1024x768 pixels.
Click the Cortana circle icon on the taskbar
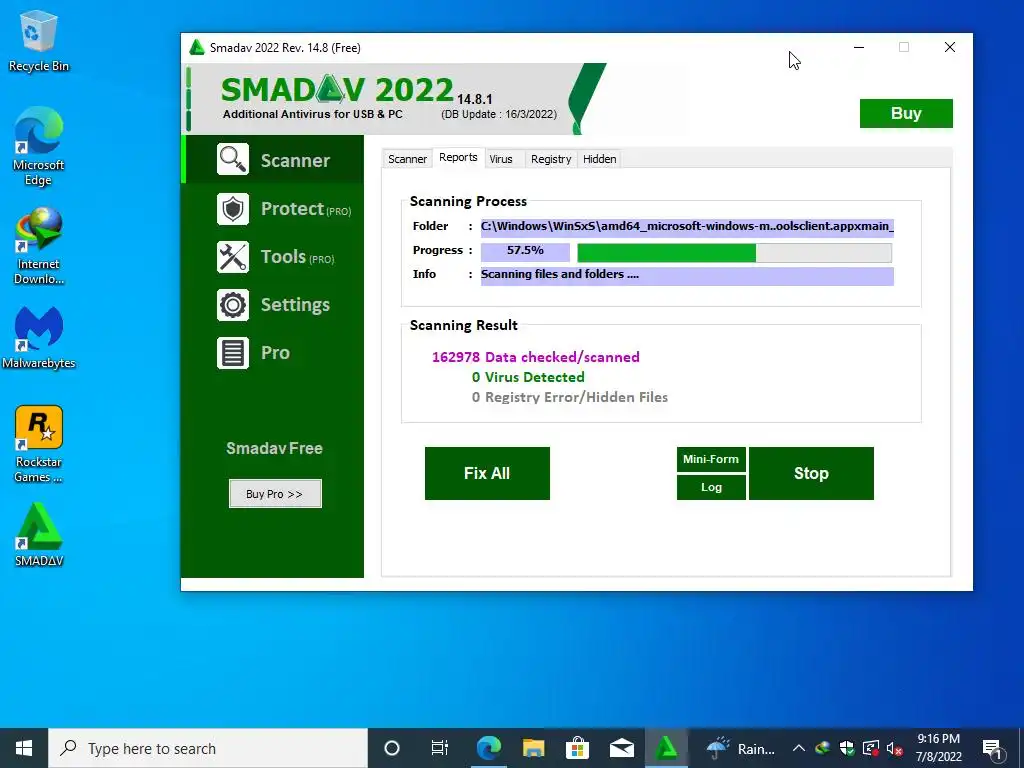(x=392, y=748)
